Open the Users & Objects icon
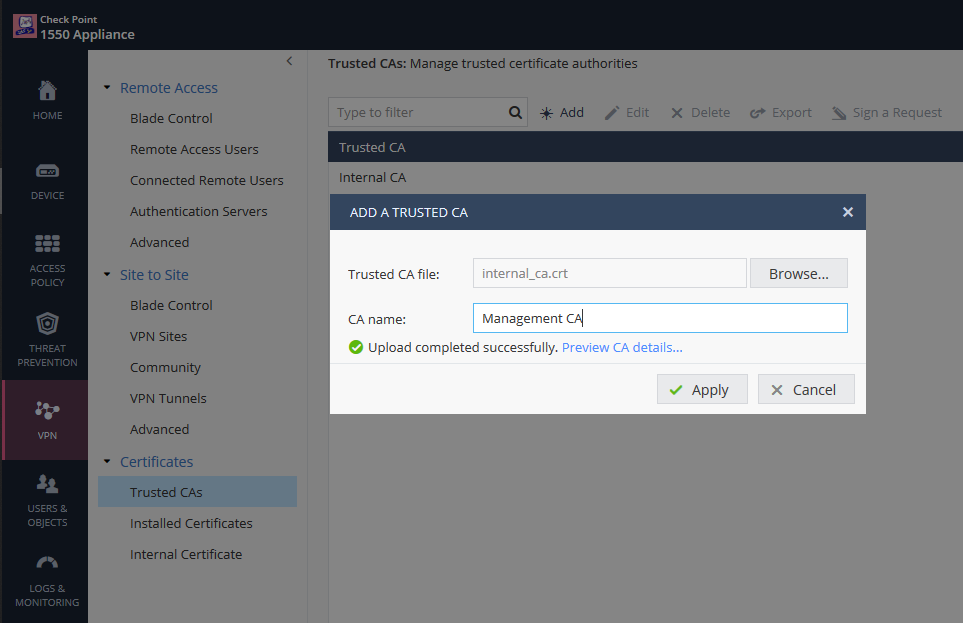The width and height of the screenshot is (963, 623). pos(47,484)
